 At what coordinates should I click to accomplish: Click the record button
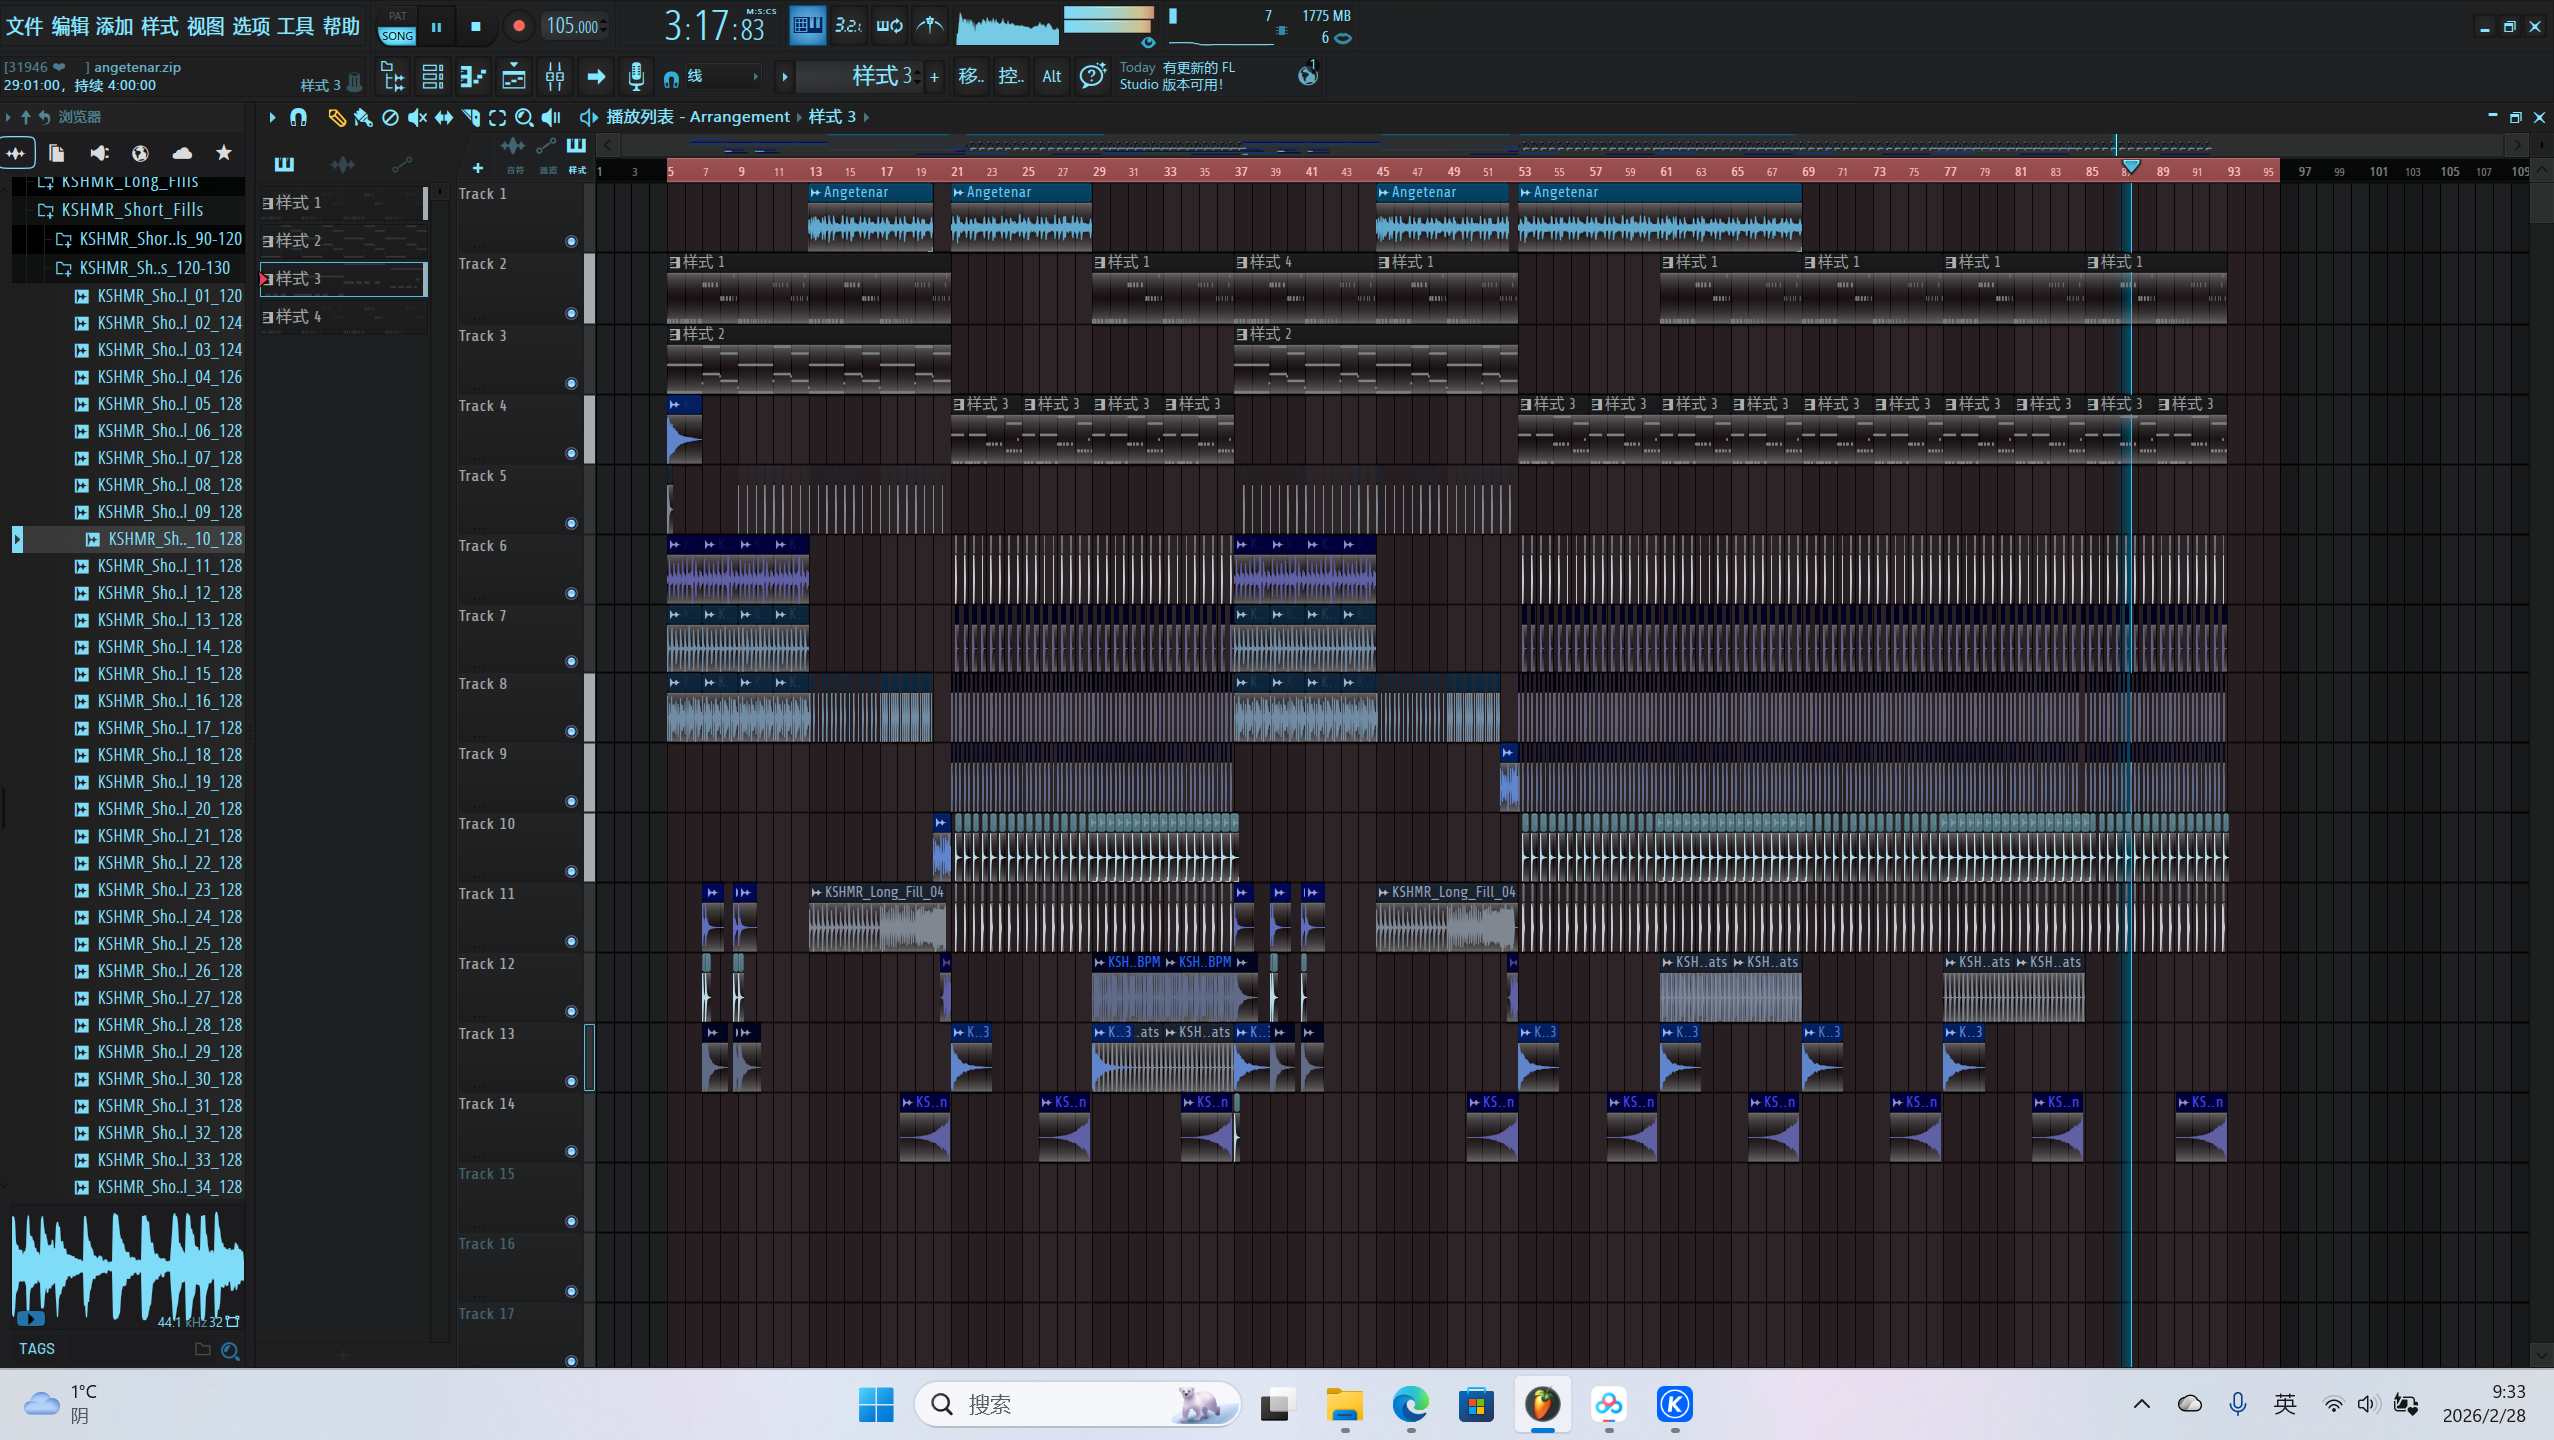518,26
